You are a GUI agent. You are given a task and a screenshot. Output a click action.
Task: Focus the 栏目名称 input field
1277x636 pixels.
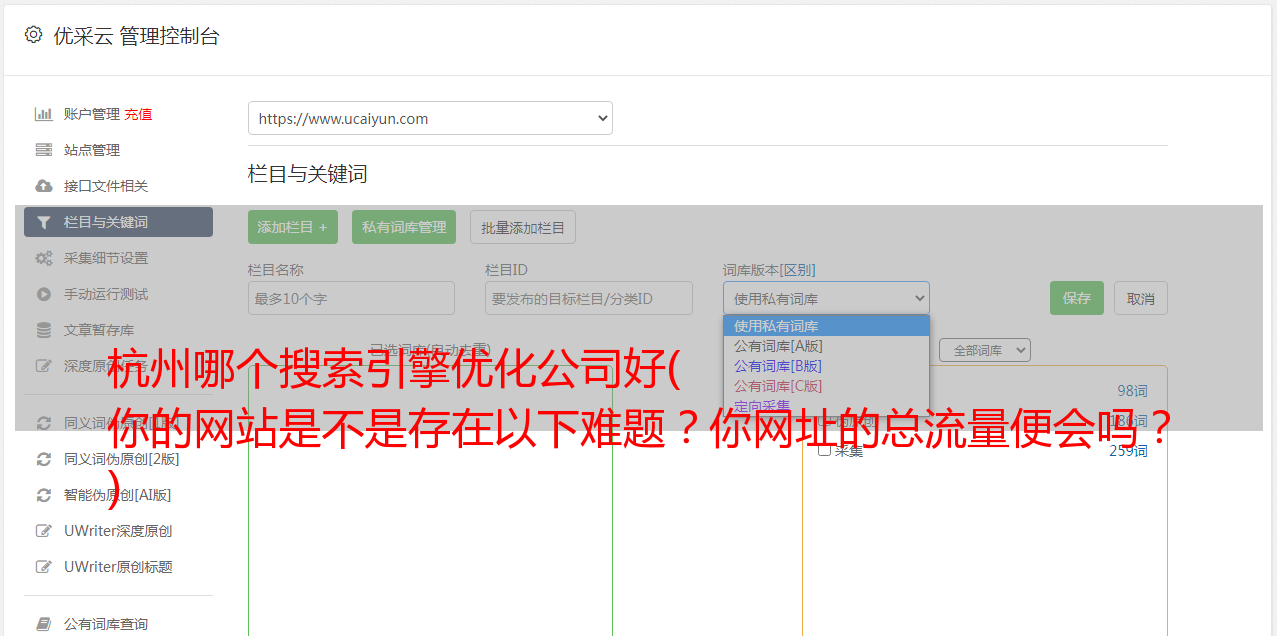click(x=351, y=298)
